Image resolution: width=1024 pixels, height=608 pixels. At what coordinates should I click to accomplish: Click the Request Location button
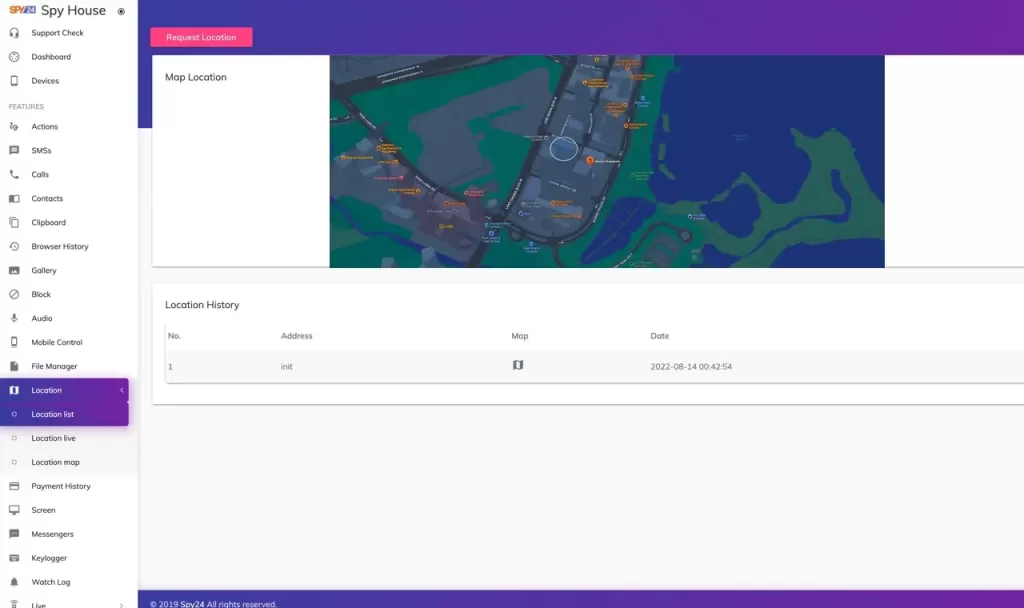pyautogui.click(x=201, y=37)
